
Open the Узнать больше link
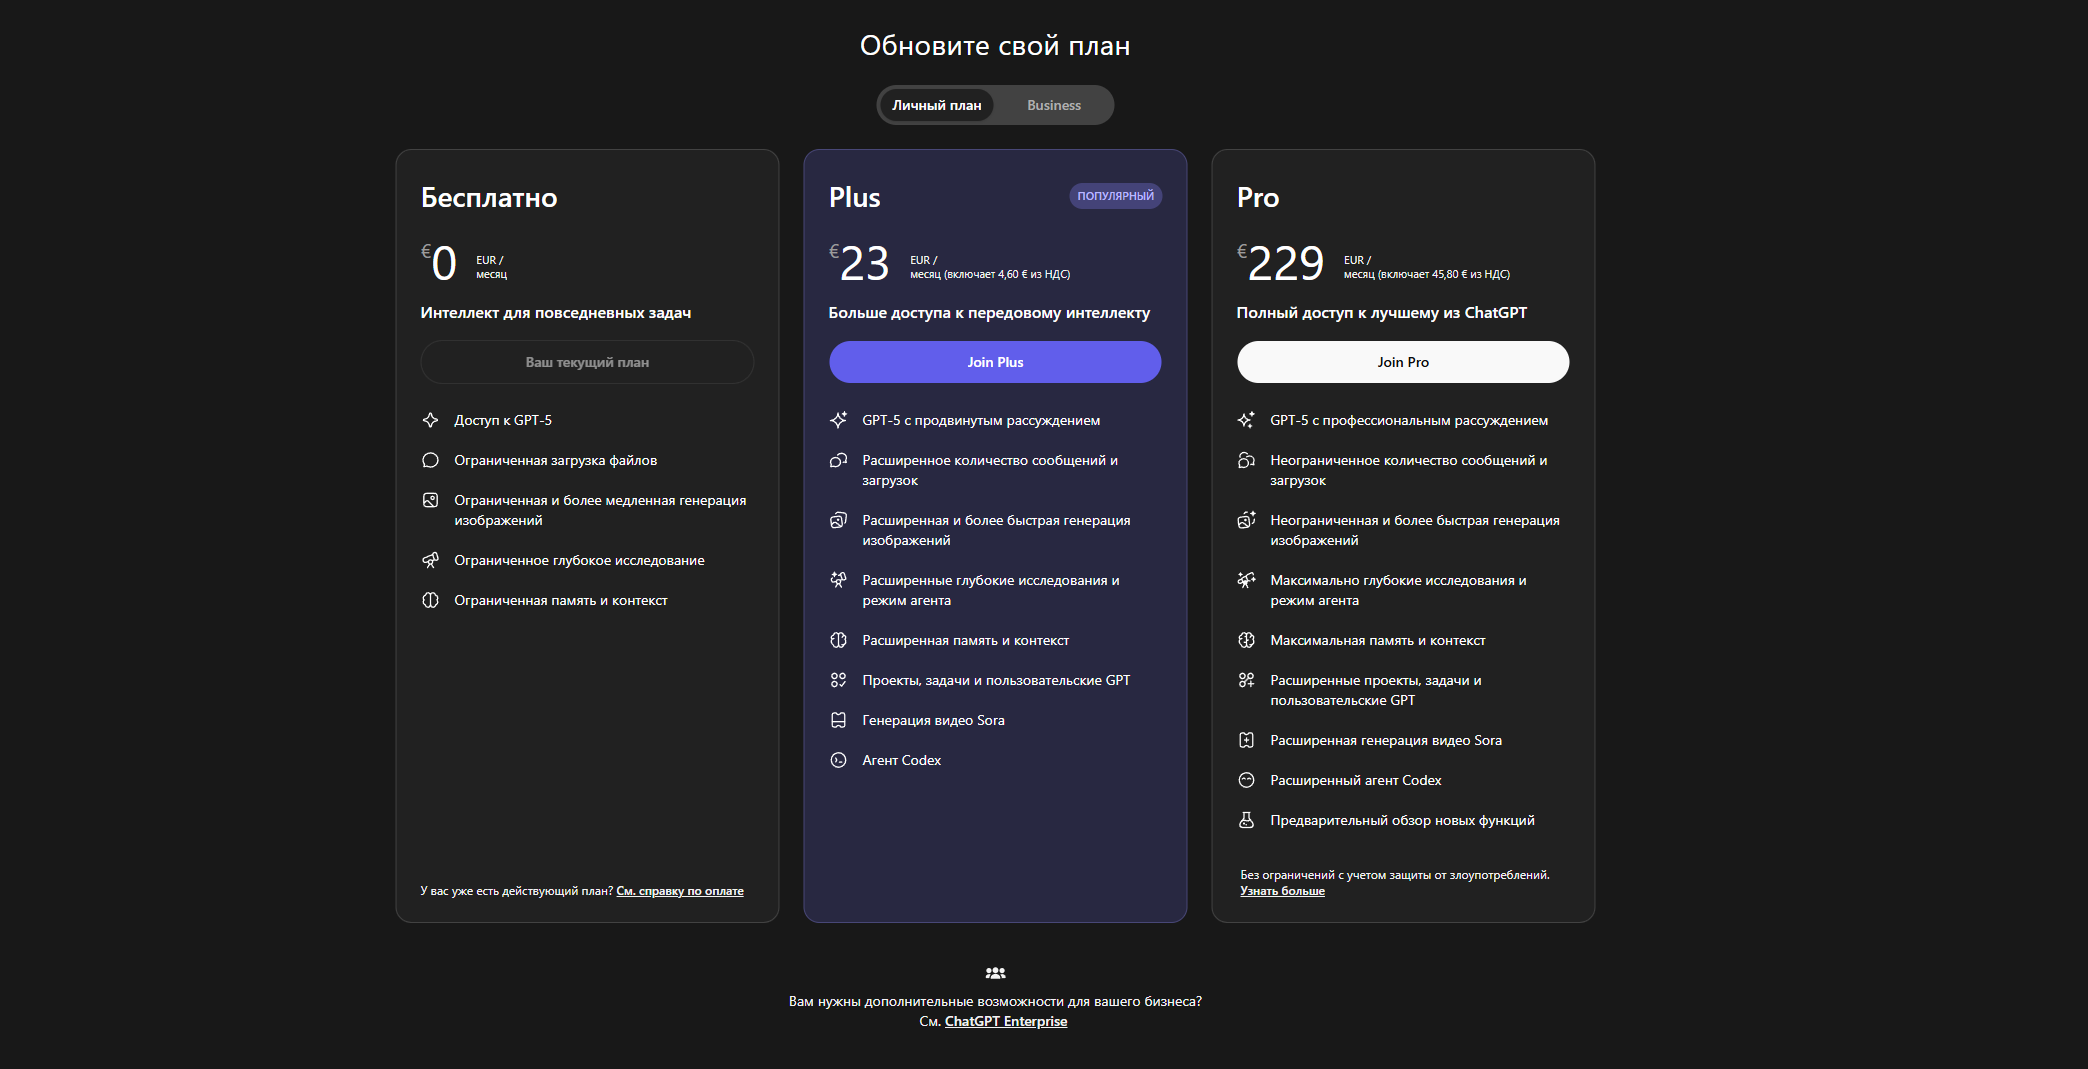point(1282,891)
